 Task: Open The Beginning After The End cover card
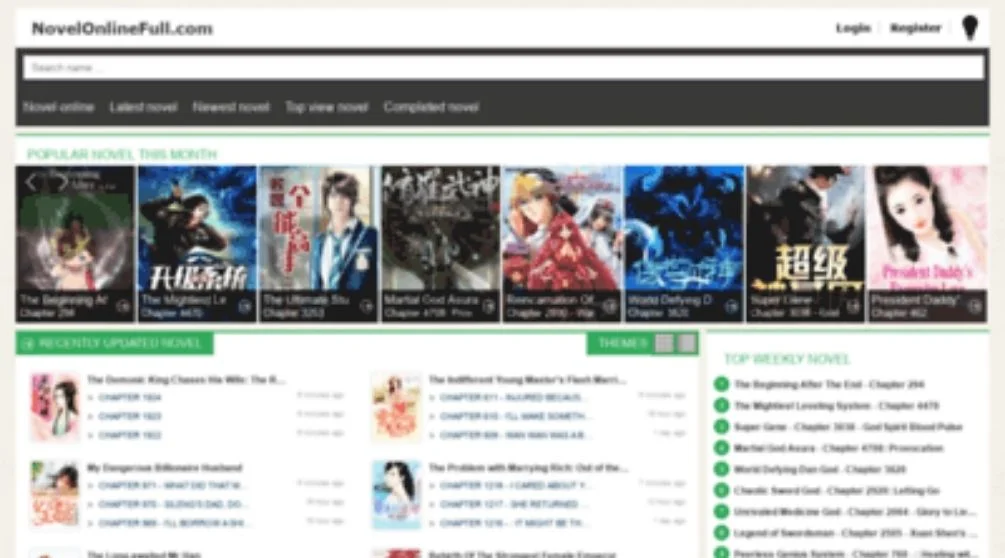tap(75, 243)
